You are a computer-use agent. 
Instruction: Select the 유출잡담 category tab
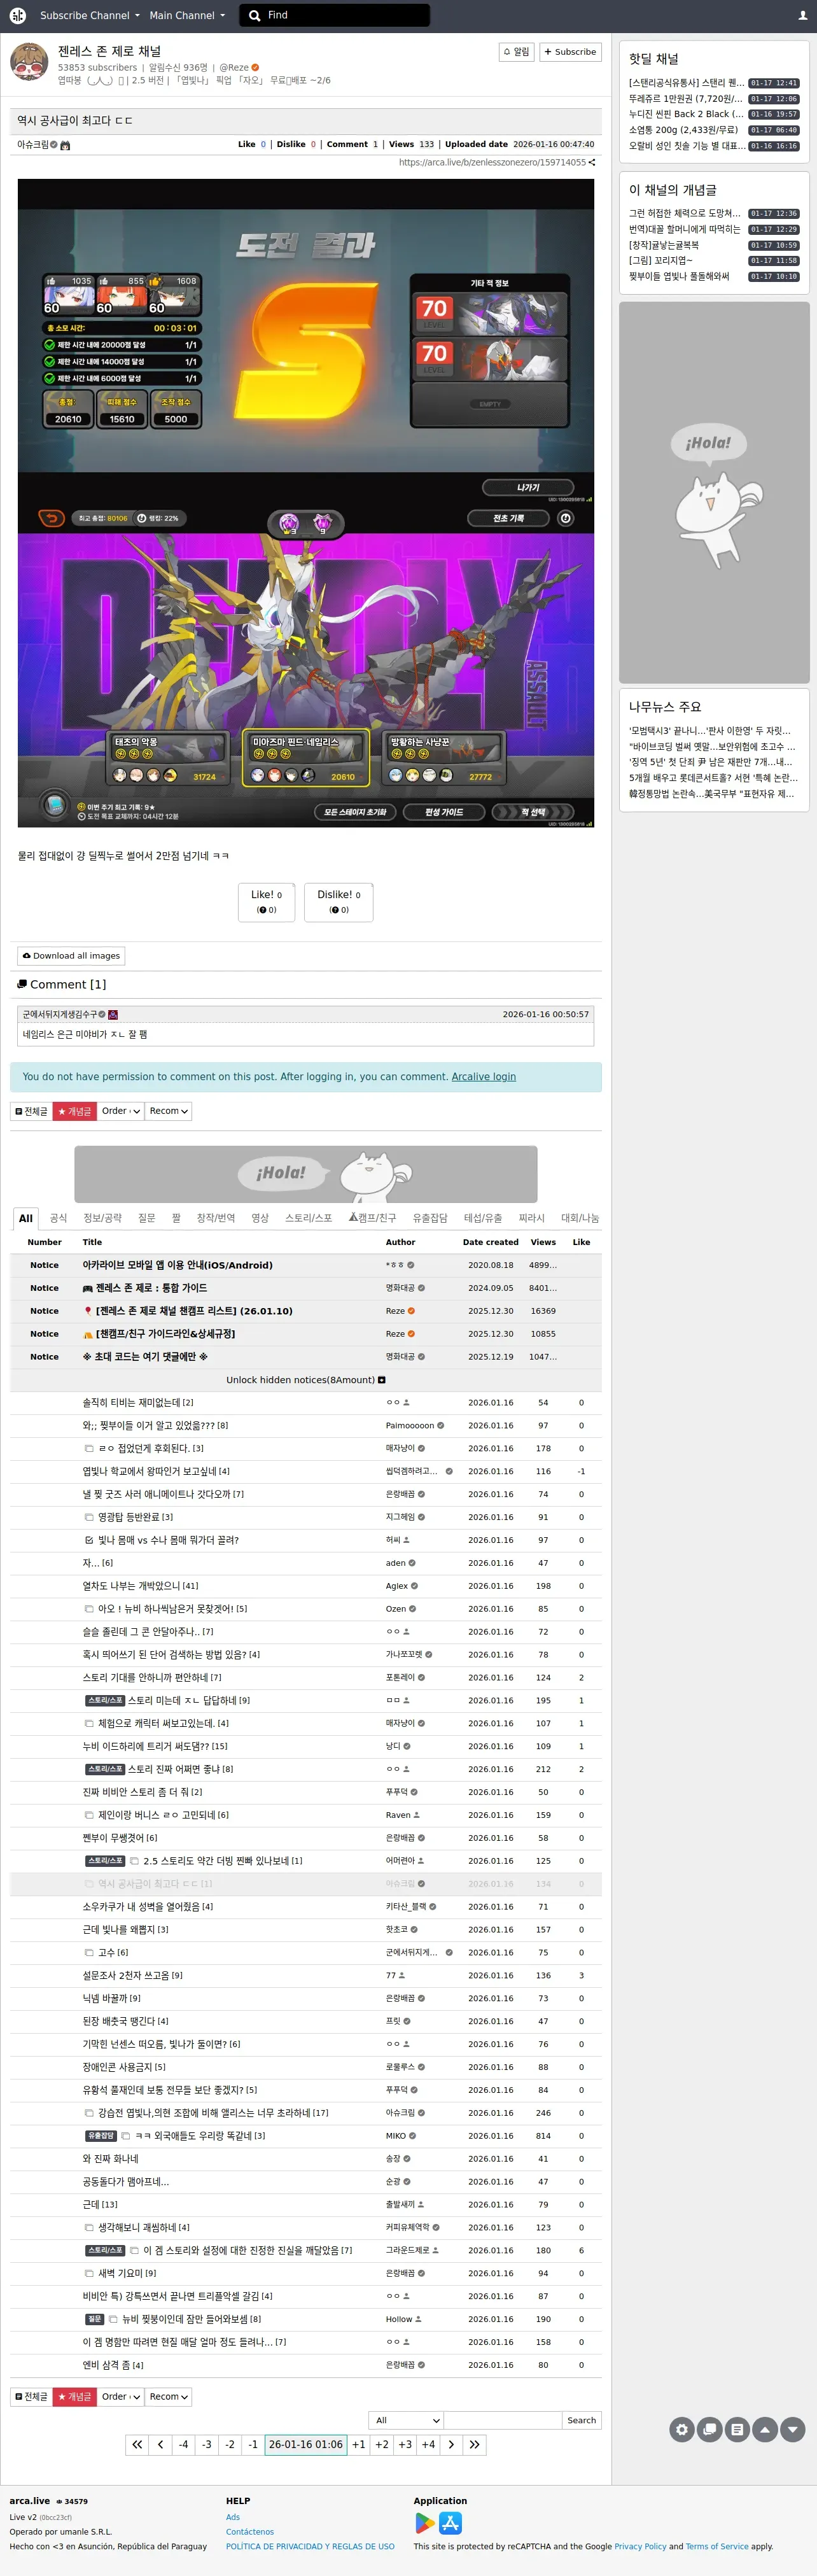[x=430, y=1218]
